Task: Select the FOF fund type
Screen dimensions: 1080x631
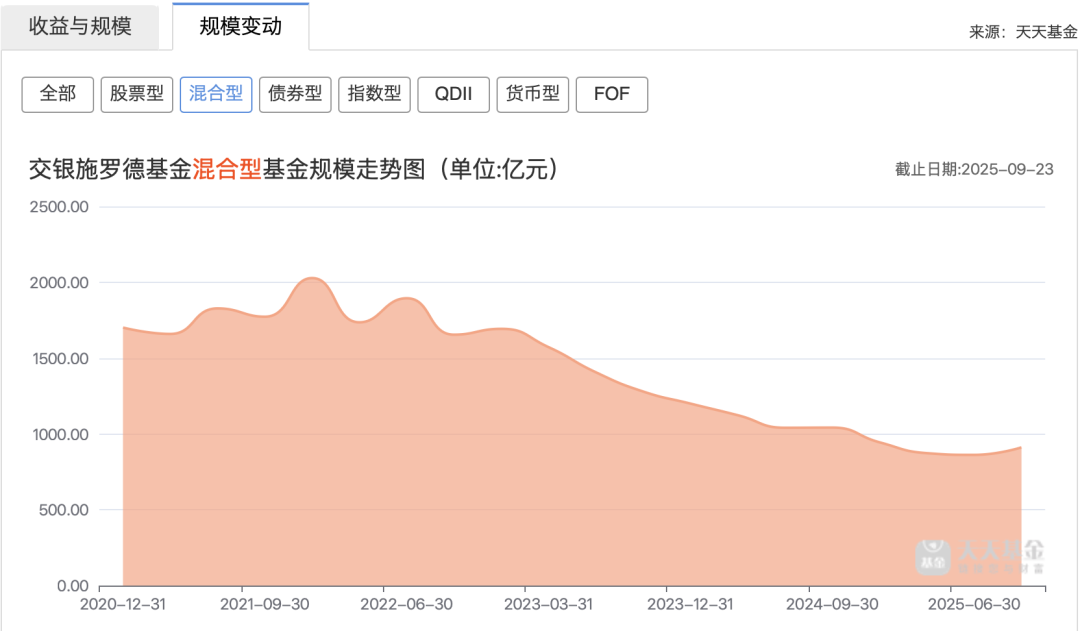Action: click(x=612, y=94)
